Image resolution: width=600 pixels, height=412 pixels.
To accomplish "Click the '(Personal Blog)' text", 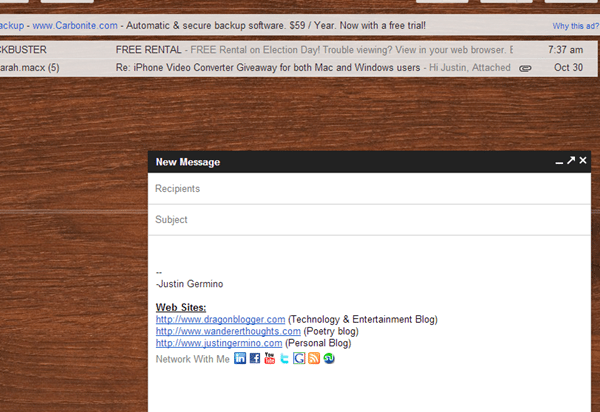I will pos(318,343).
